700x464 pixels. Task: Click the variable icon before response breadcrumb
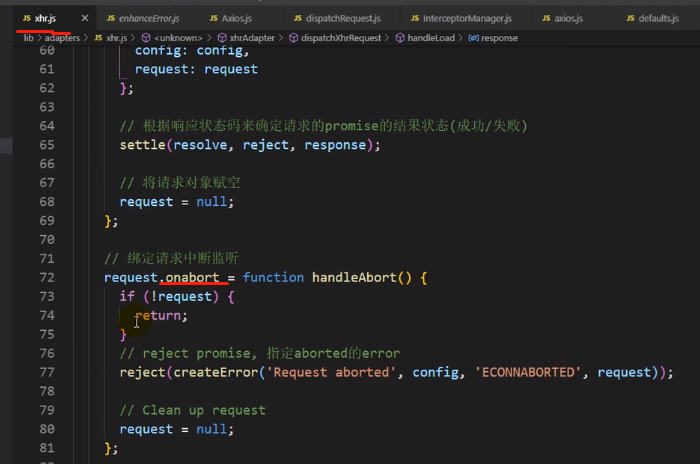click(473, 38)
